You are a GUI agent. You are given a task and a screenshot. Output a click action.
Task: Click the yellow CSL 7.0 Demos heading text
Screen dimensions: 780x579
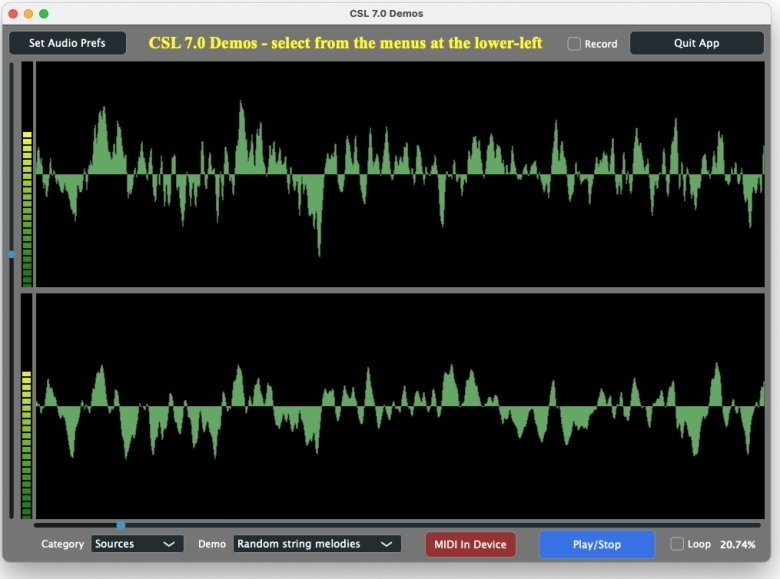pos(345,43)
